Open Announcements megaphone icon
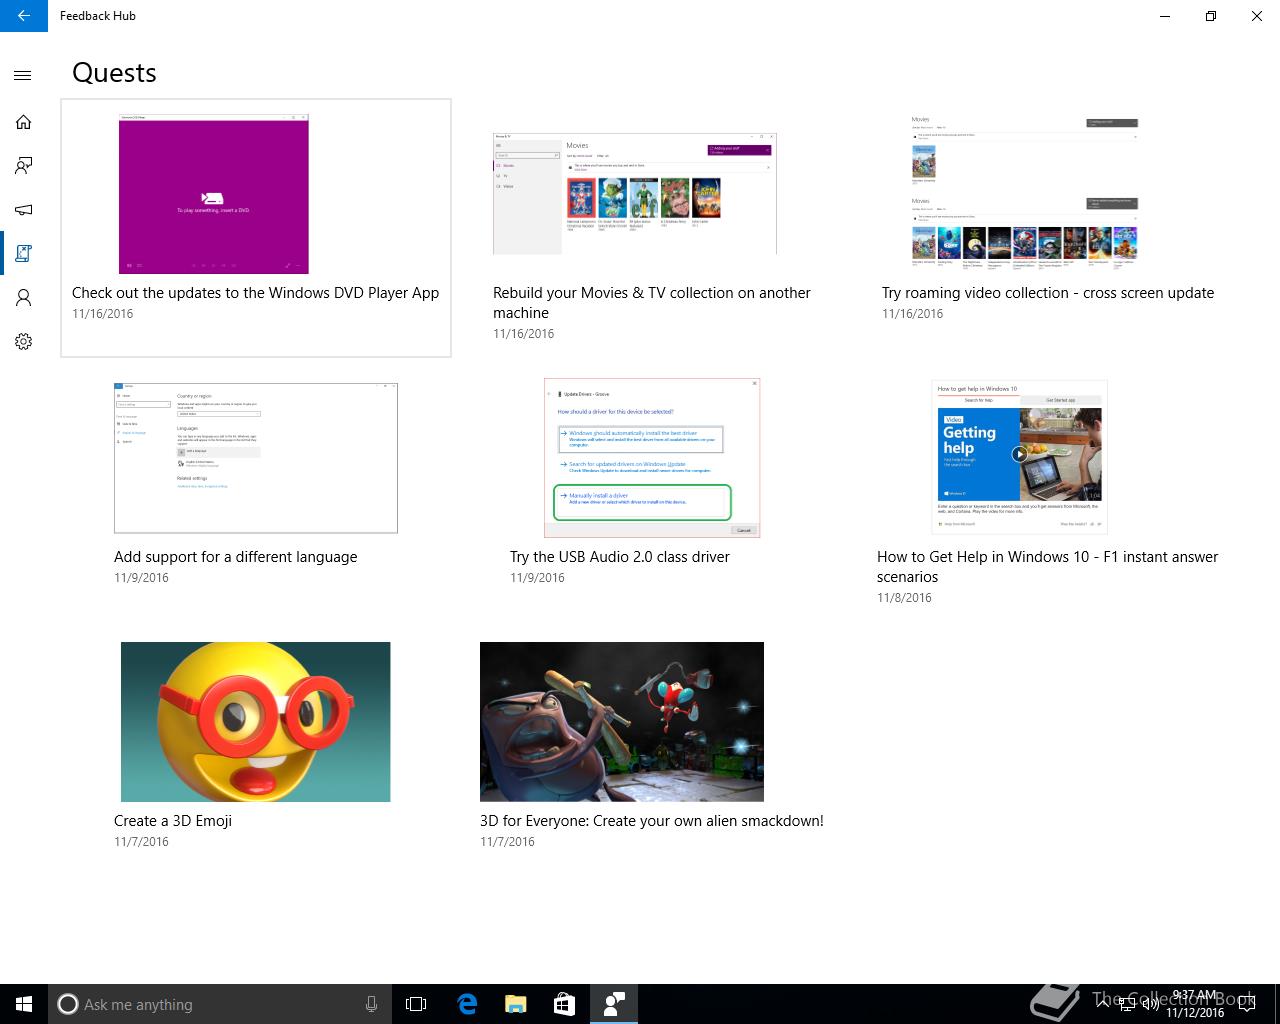Viewport: 1280px width, 1024px height. click(x=23, y=210)
